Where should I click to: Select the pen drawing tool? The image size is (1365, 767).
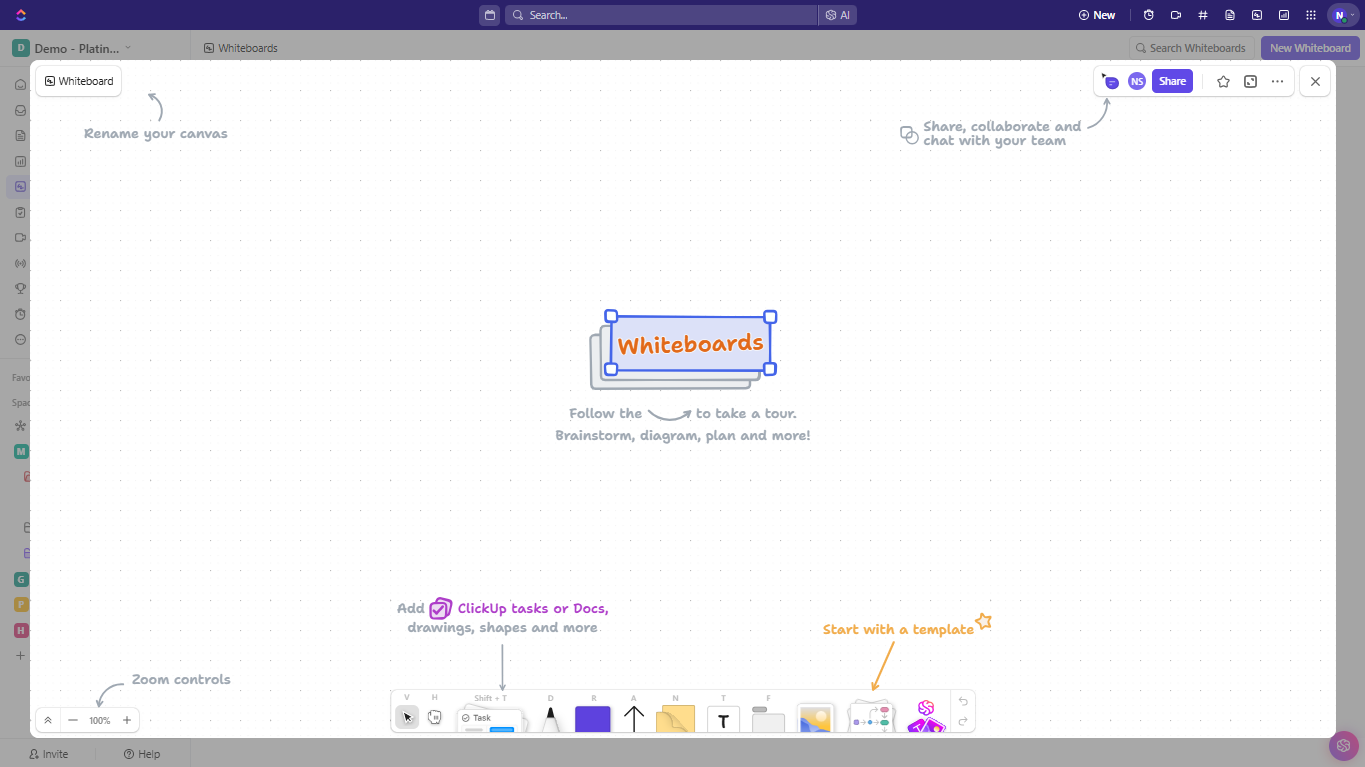pos(550,720)
